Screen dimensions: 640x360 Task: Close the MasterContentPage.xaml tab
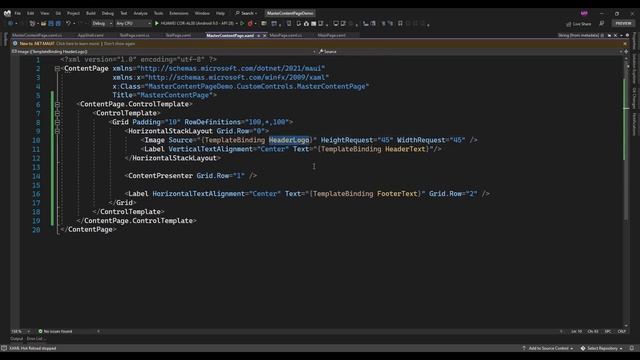pos(264,36)
